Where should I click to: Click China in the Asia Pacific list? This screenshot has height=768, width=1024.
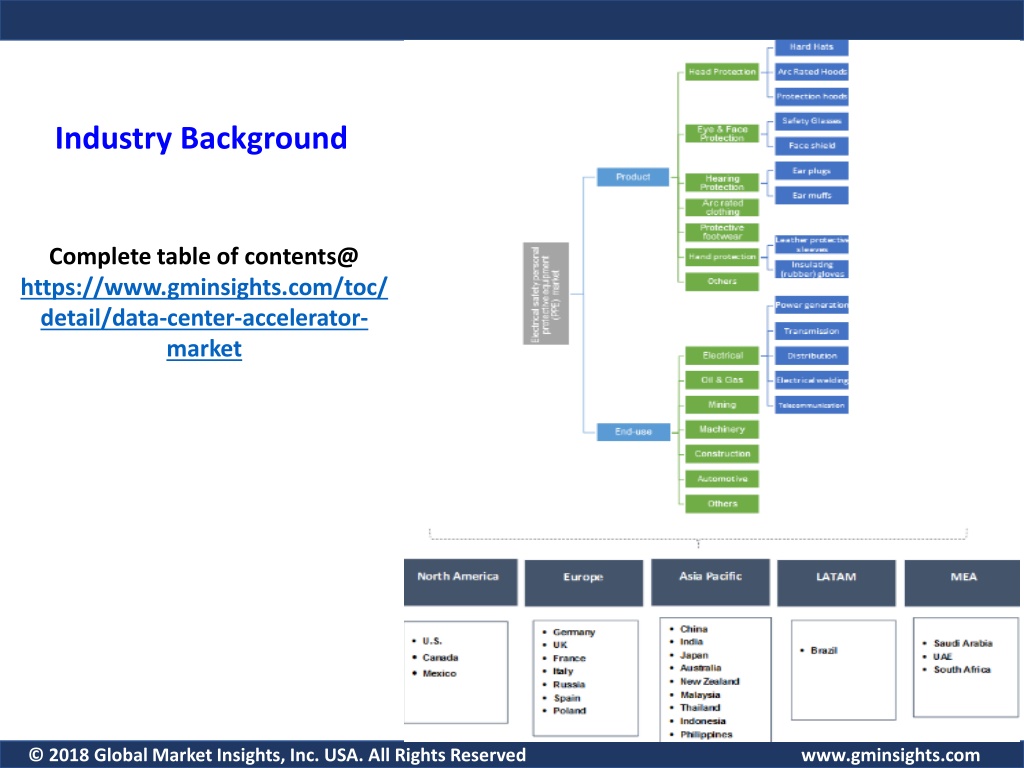[x=694, y=629]
